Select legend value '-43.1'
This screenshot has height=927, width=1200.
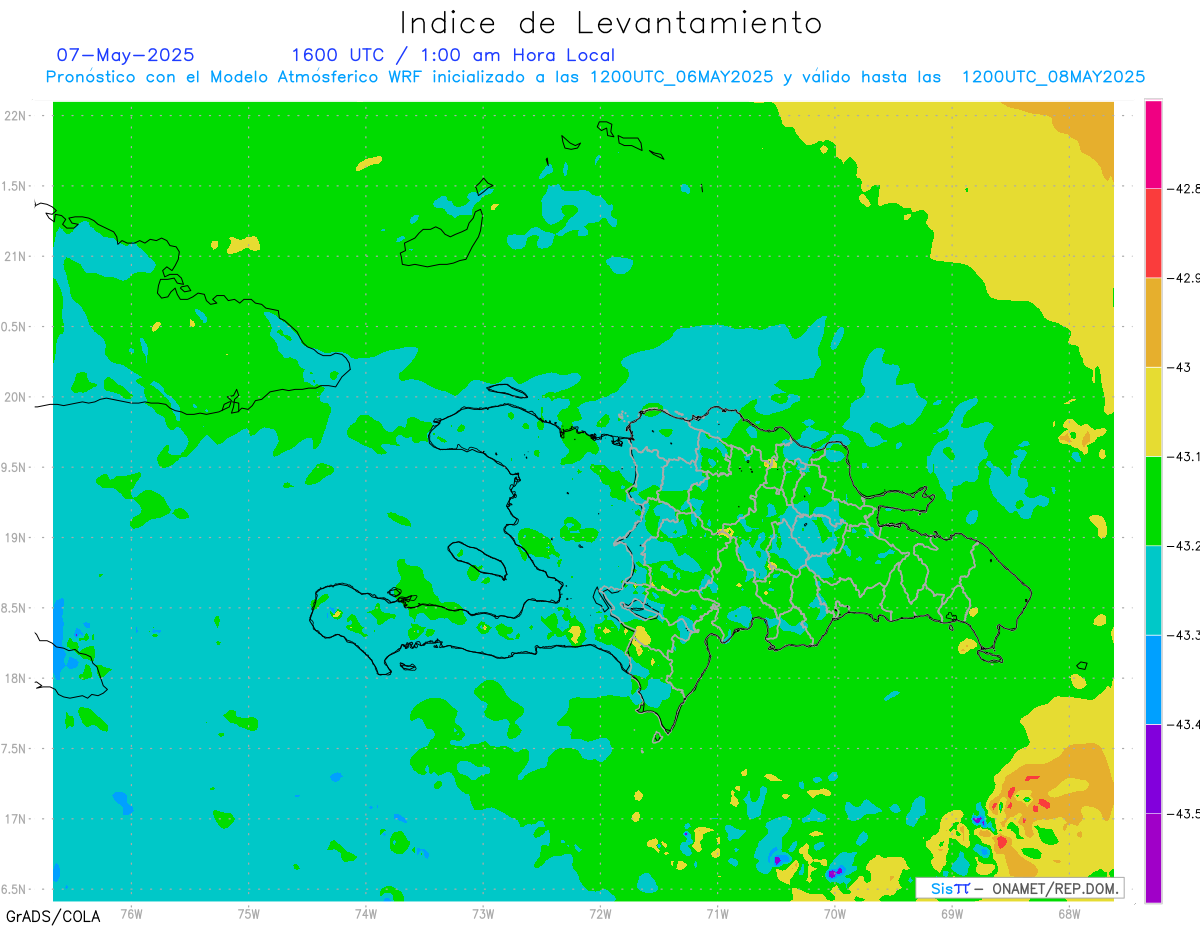click(x=1185, y=456)
